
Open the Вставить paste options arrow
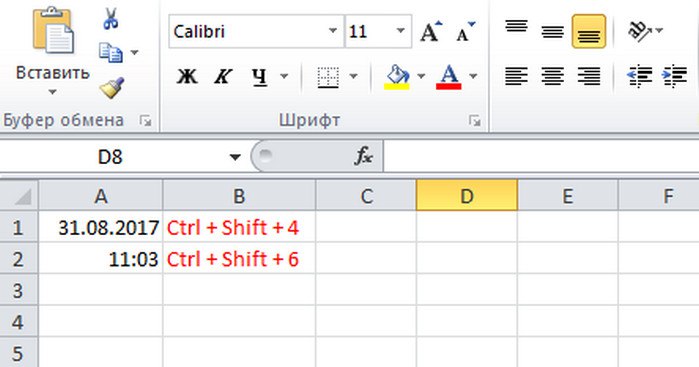(x=52, y=92)
